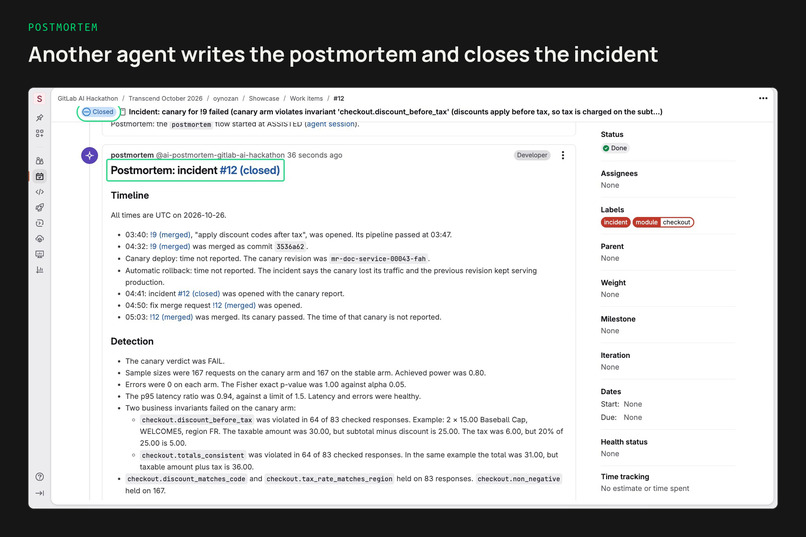Click the postmortem author name
The height and width of the screenshot is (537, 806).
132,155
